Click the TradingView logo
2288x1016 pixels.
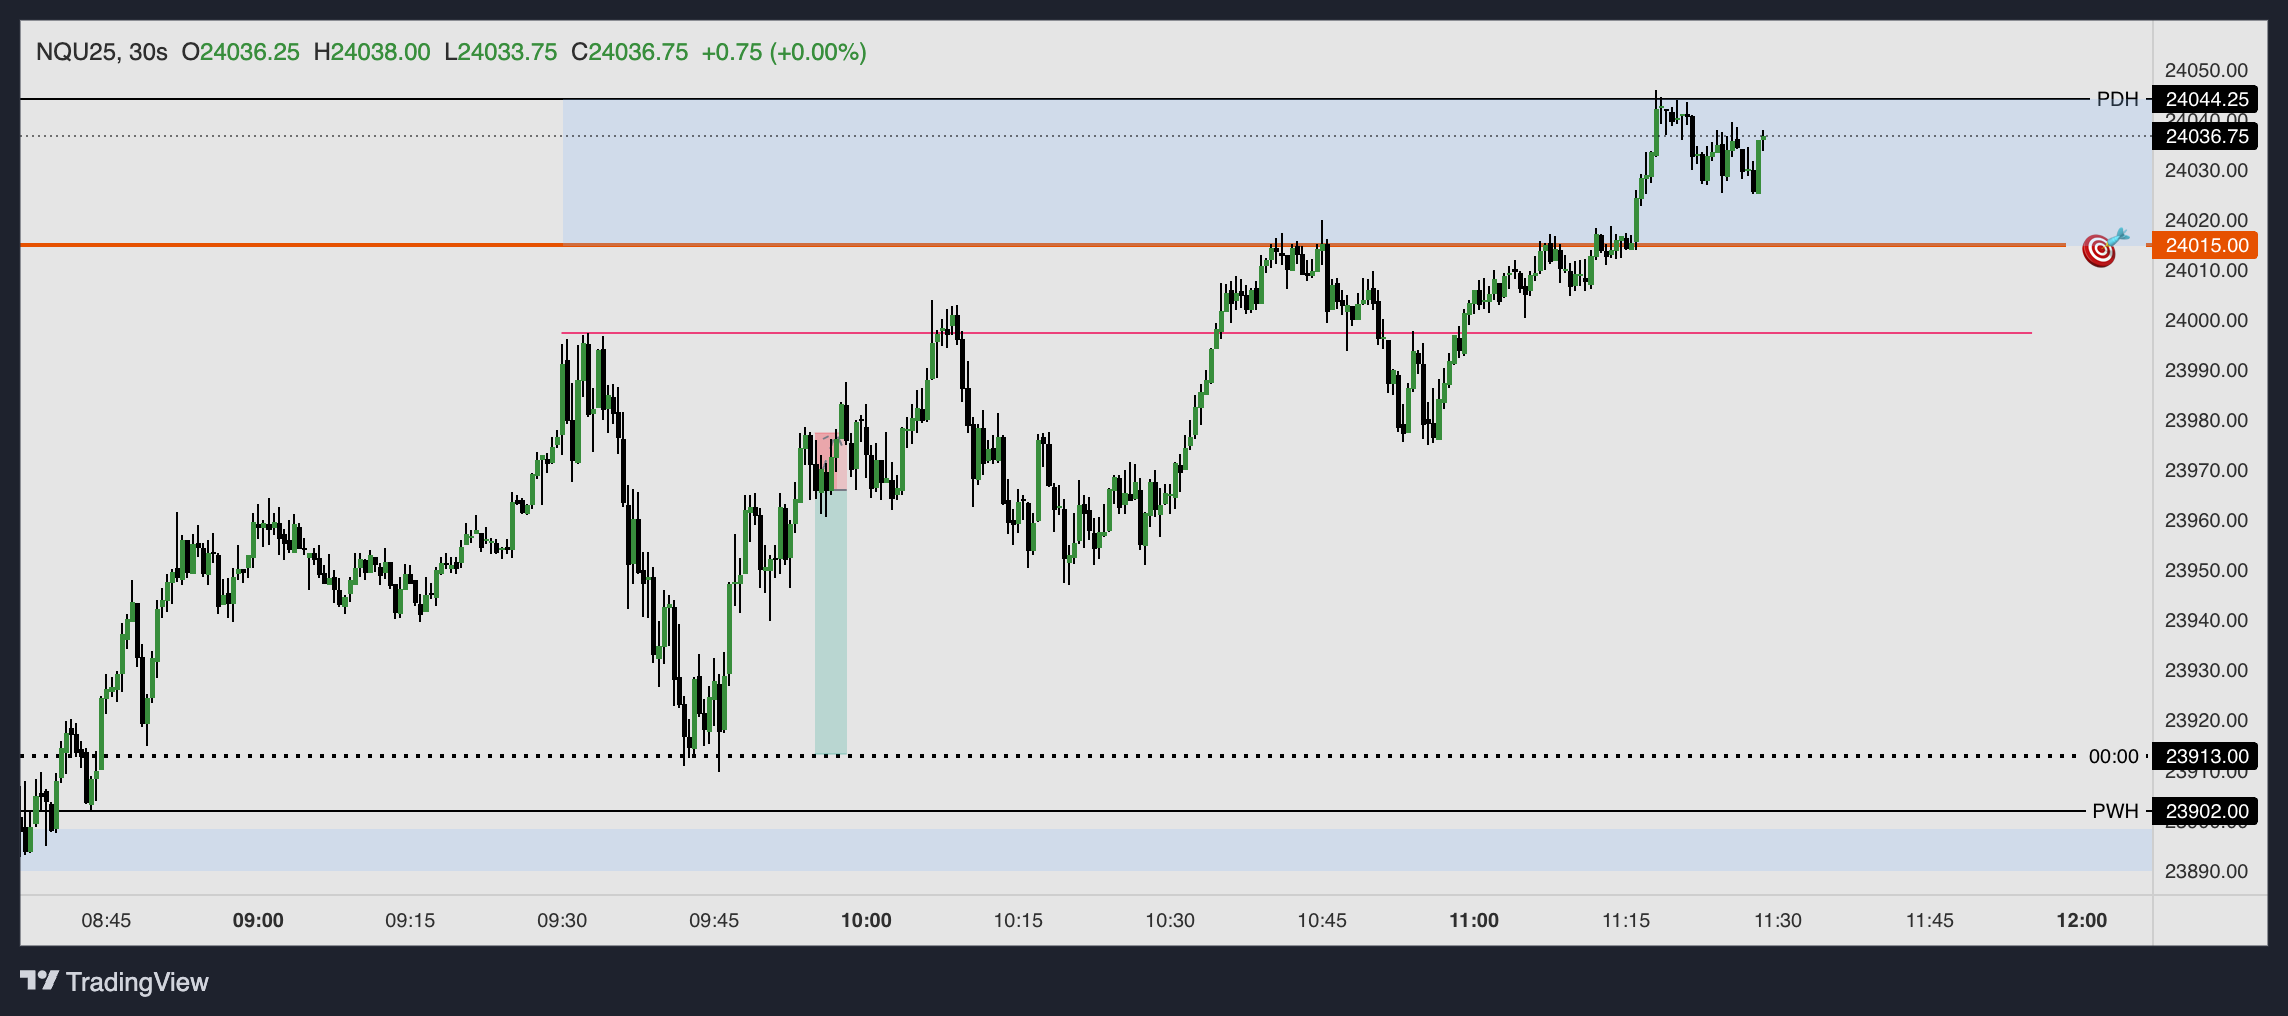coord(114,982)
